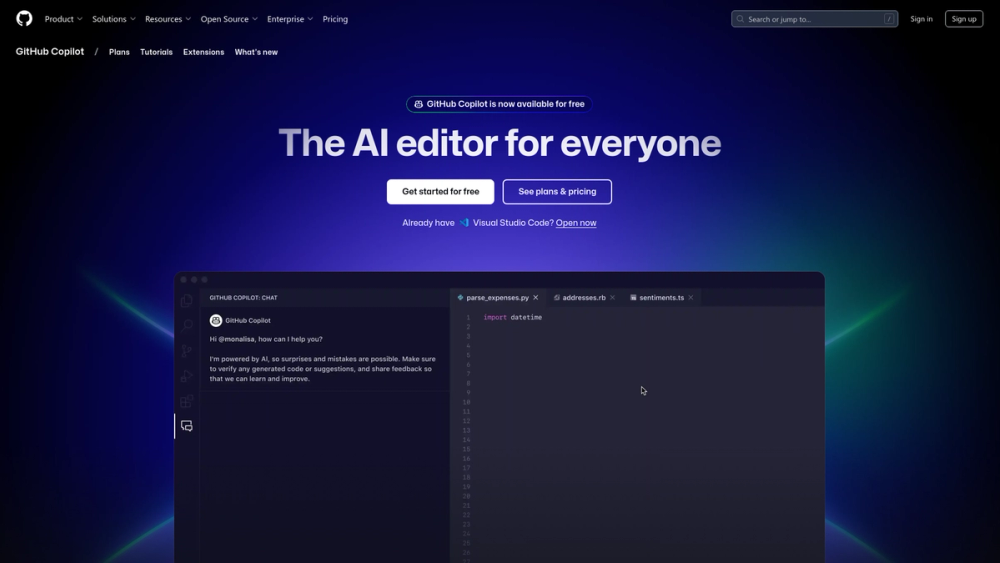Open the Product dropdown menu
The width and height of the screenshot is (1000, 563).
click(63, 19)
